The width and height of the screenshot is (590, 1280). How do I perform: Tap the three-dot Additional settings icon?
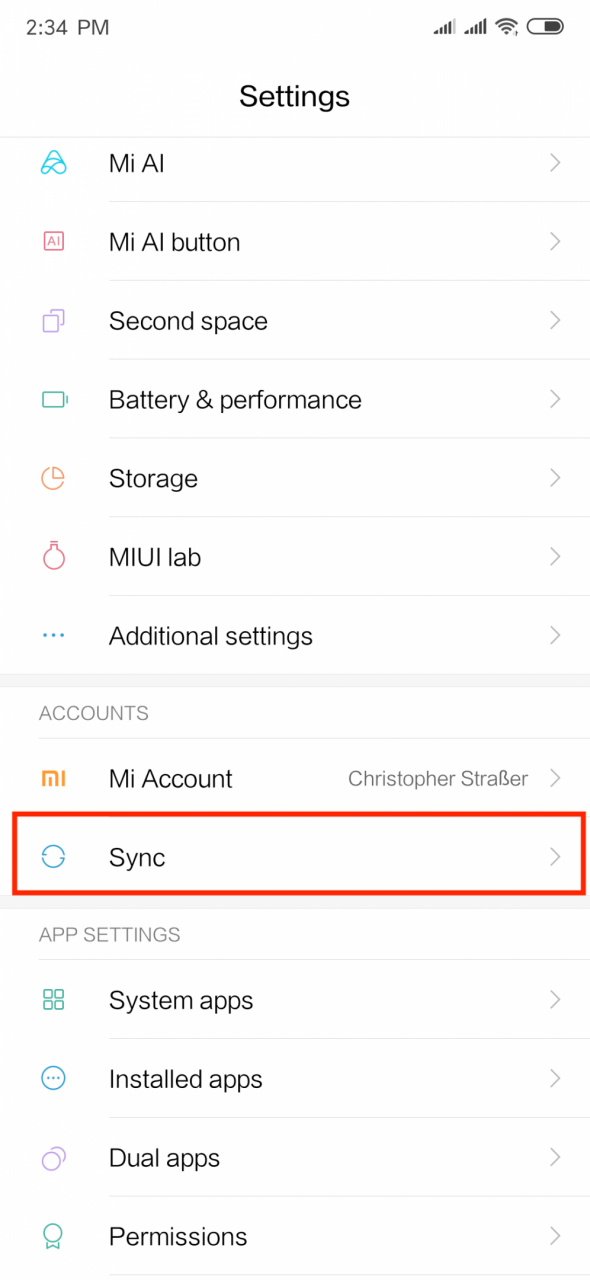point(53,635)
